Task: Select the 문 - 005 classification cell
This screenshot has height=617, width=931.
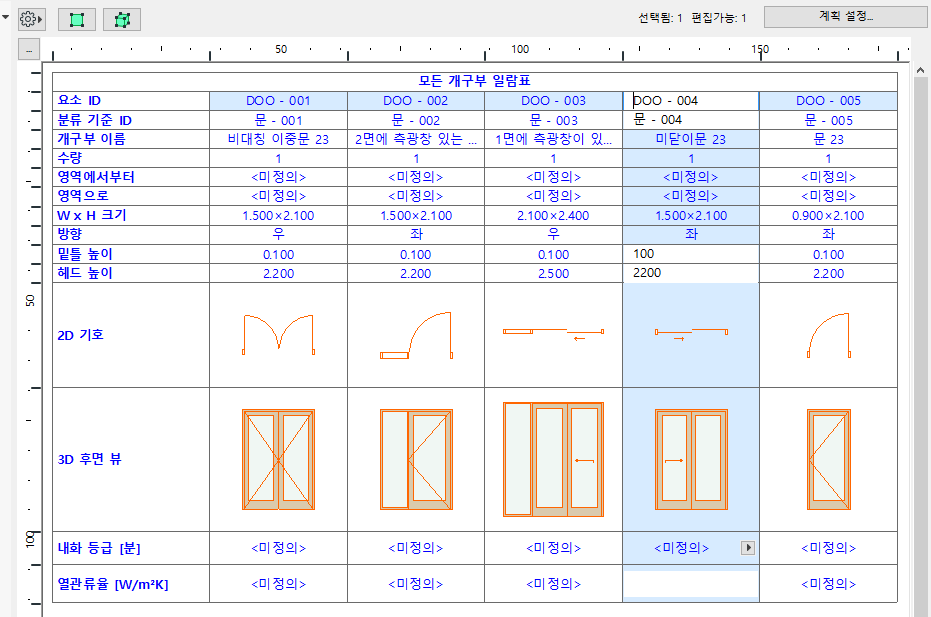Action: point(829,119)
